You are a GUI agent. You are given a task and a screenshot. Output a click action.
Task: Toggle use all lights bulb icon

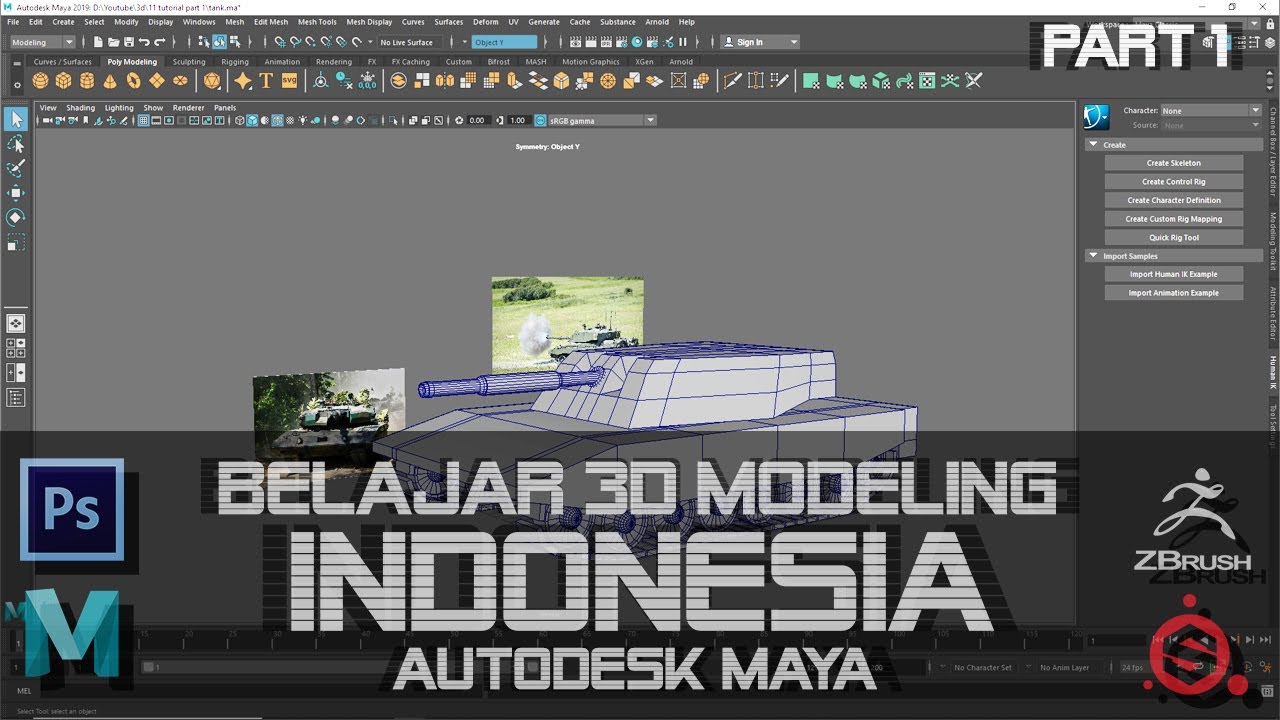tap(303, 120)
